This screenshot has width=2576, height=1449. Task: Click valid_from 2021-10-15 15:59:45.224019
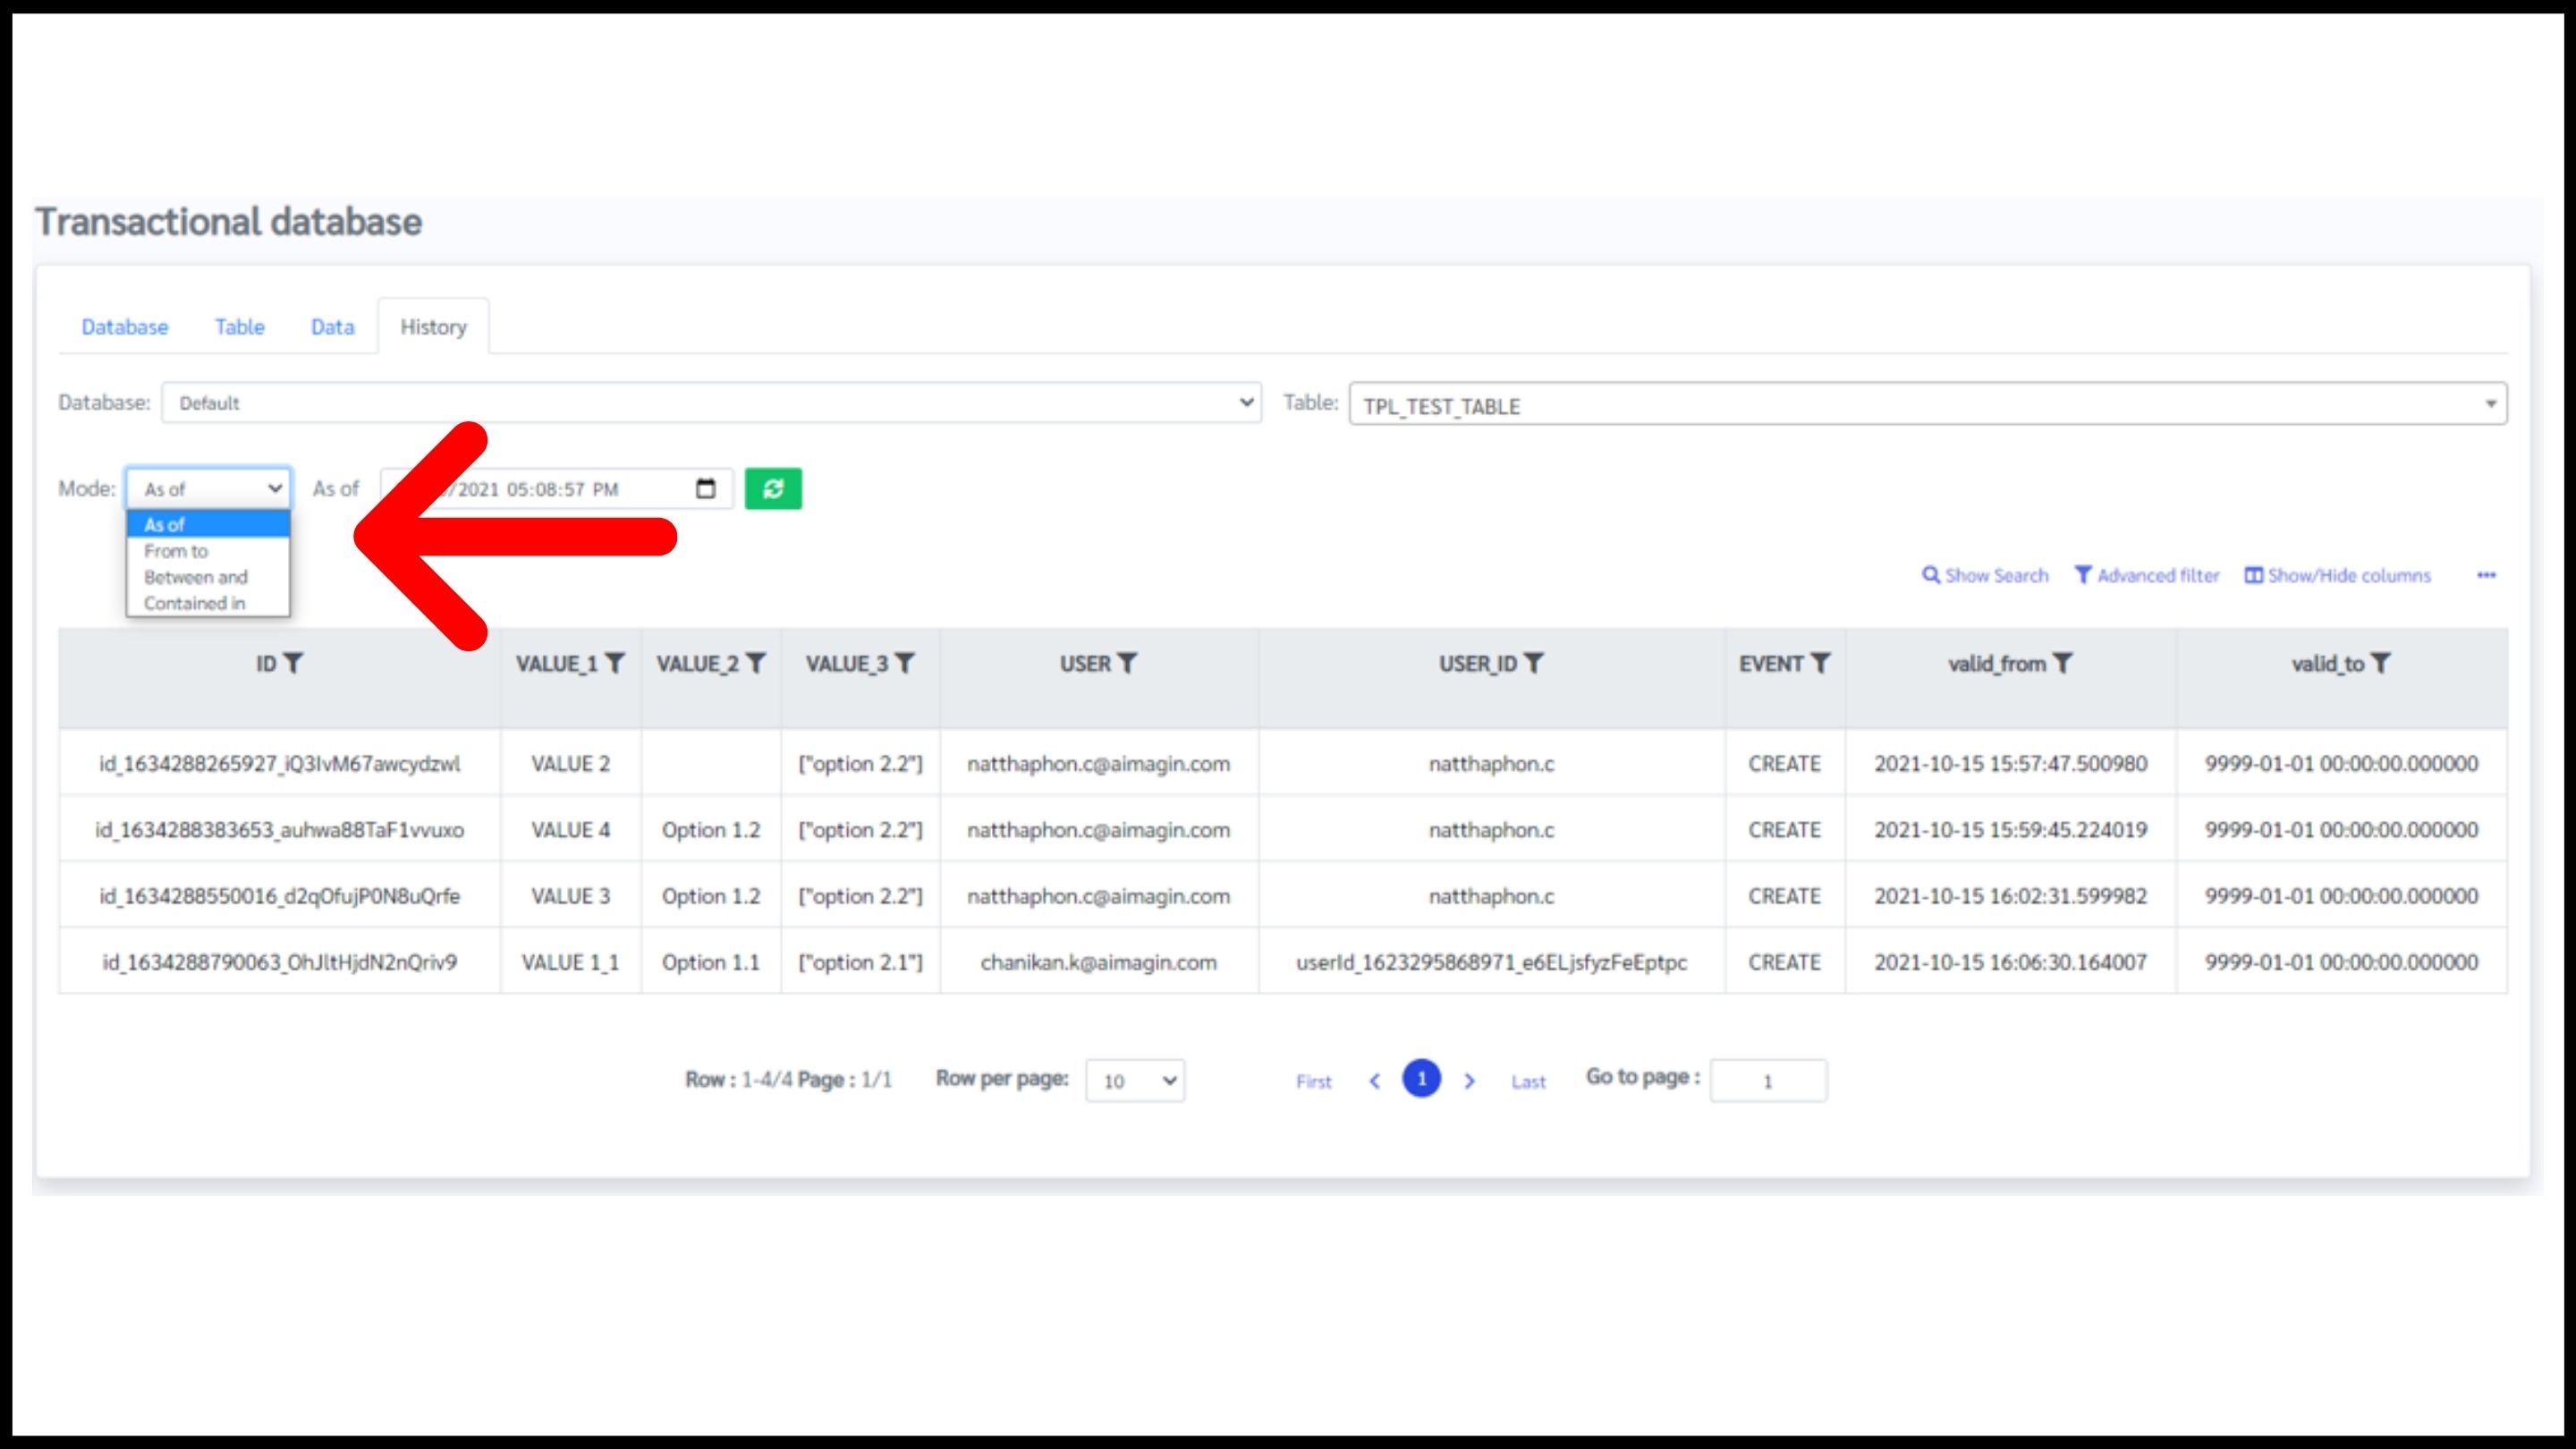pos(2010,829)
